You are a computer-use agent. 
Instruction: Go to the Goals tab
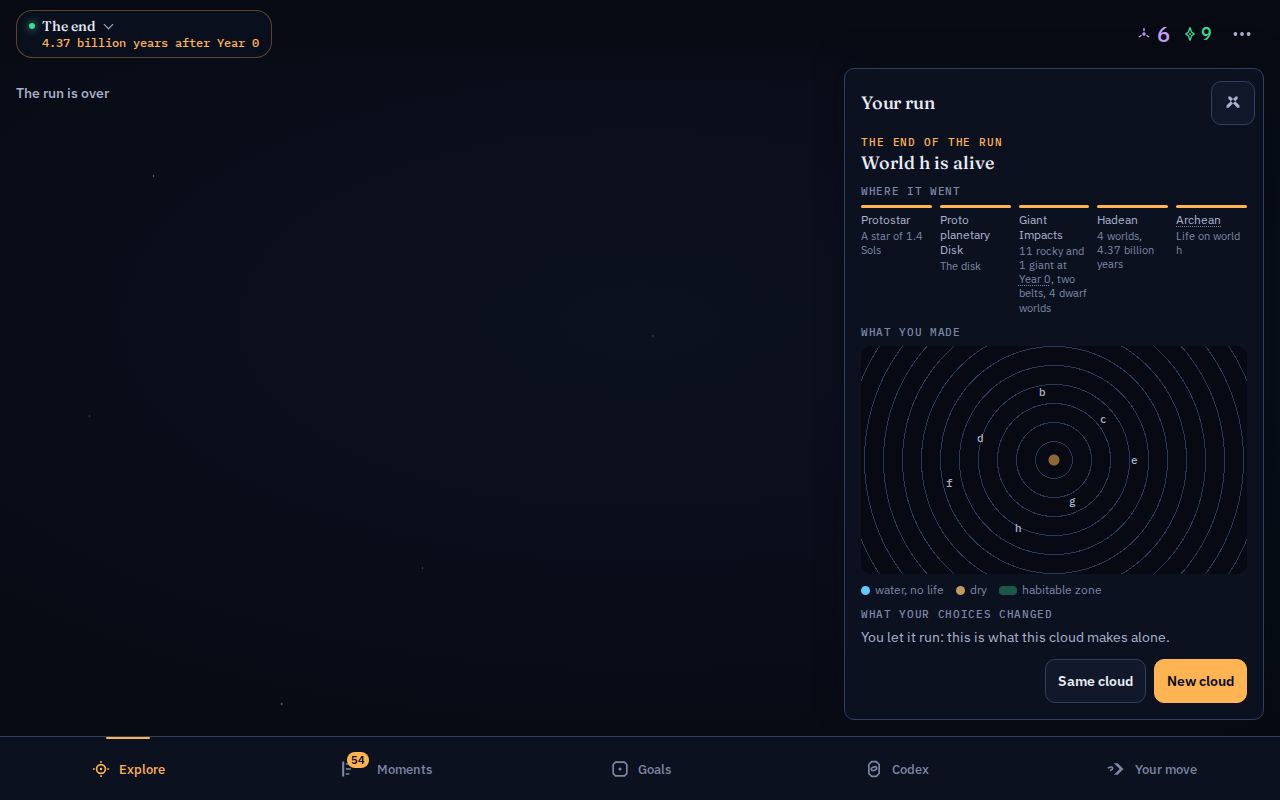click(641, 769)
